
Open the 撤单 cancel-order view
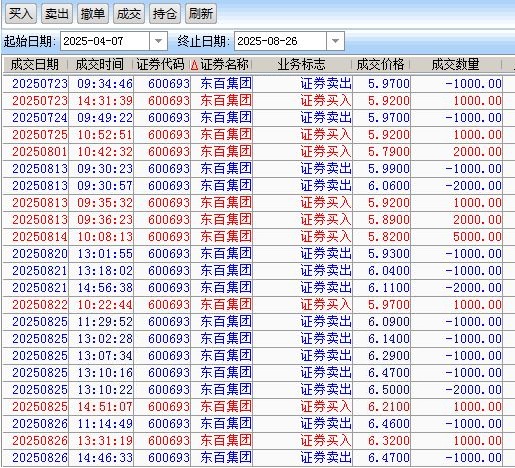93,14
